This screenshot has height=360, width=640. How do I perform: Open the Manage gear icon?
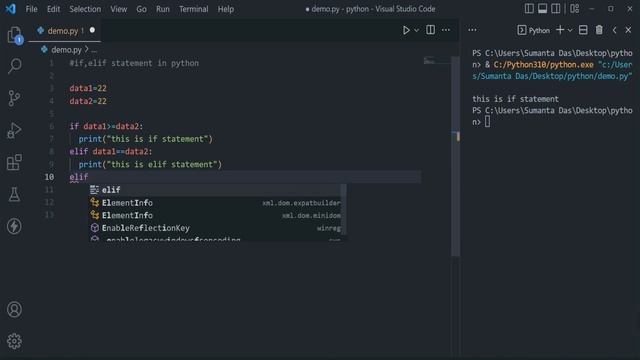14,341
